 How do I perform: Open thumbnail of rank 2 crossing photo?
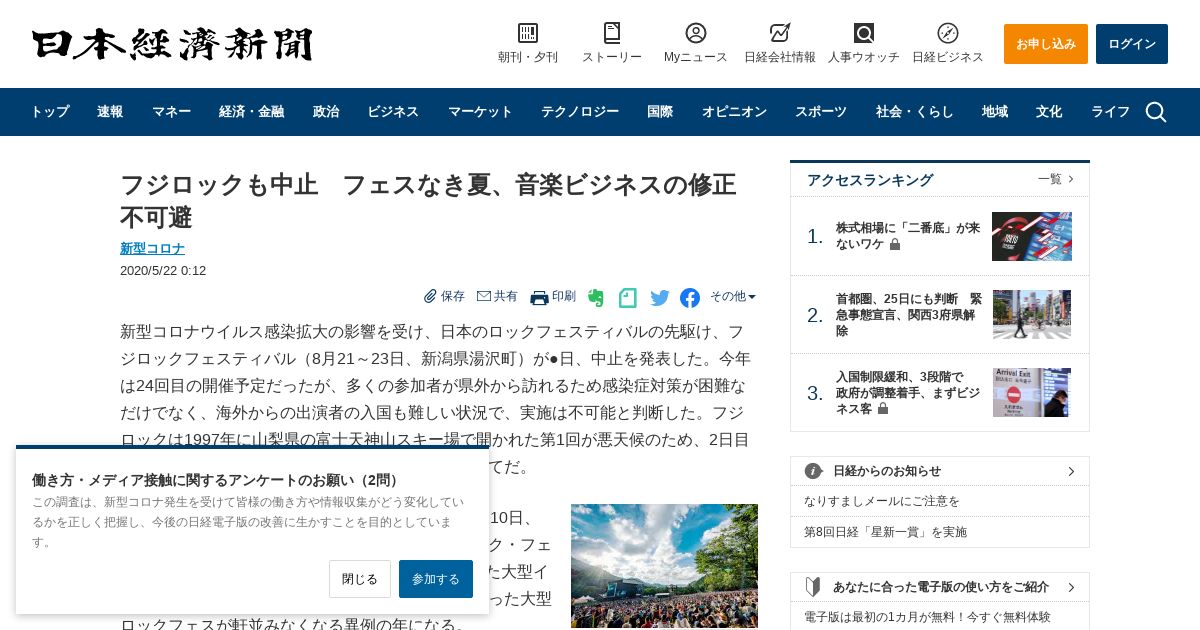coord(1032,314)
